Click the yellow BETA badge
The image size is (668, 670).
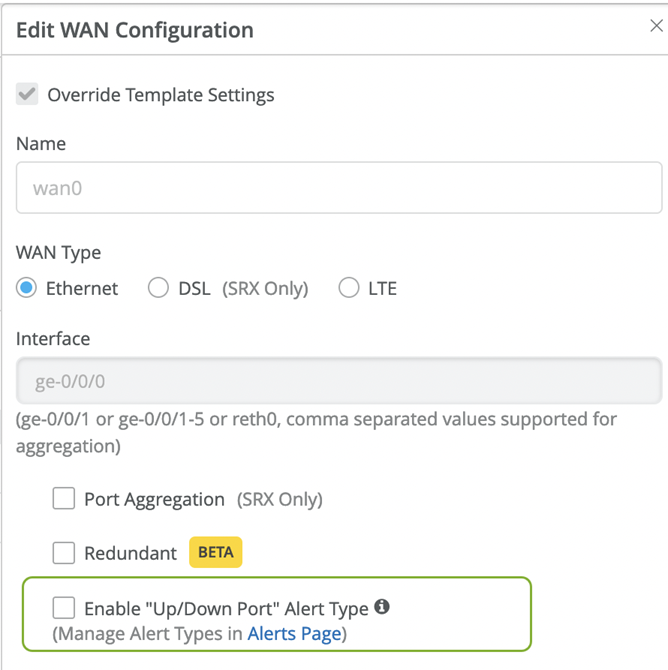[x=216, y=552]
